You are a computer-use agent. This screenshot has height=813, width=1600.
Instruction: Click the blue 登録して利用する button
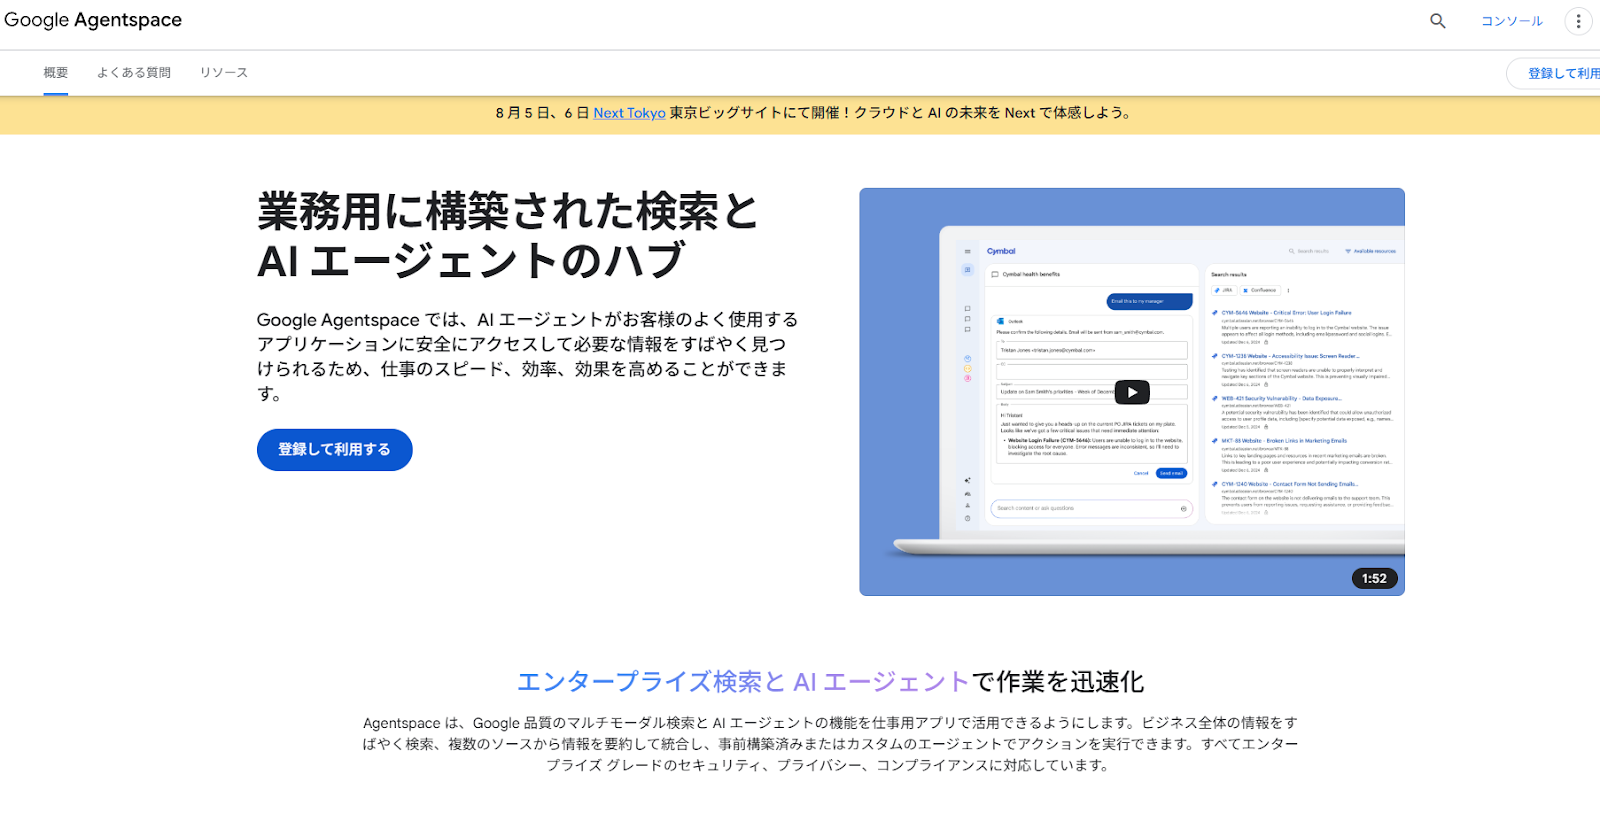335,450
